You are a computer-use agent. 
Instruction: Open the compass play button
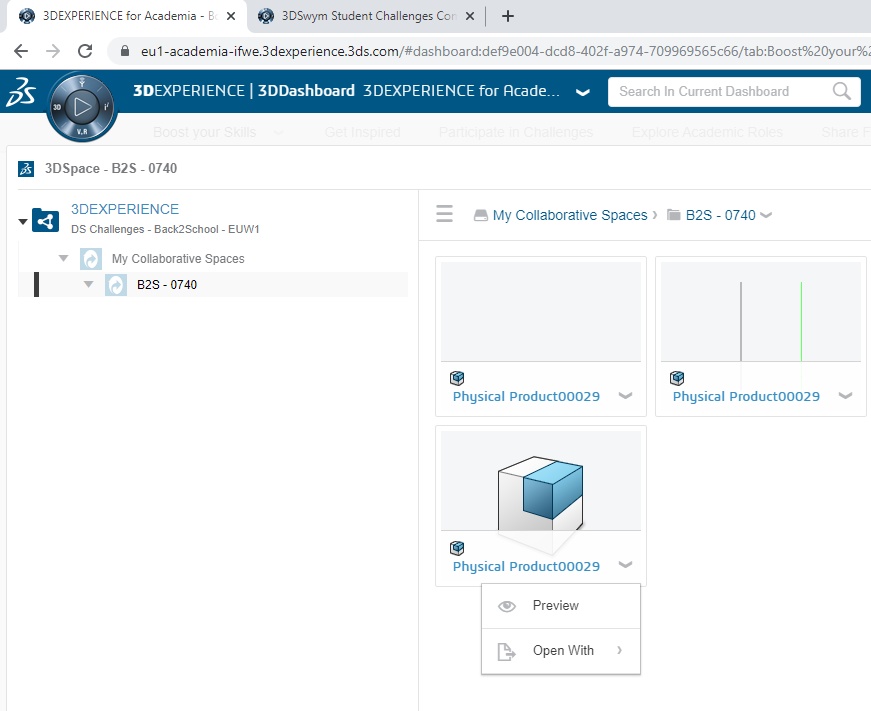tap(82, 106)
